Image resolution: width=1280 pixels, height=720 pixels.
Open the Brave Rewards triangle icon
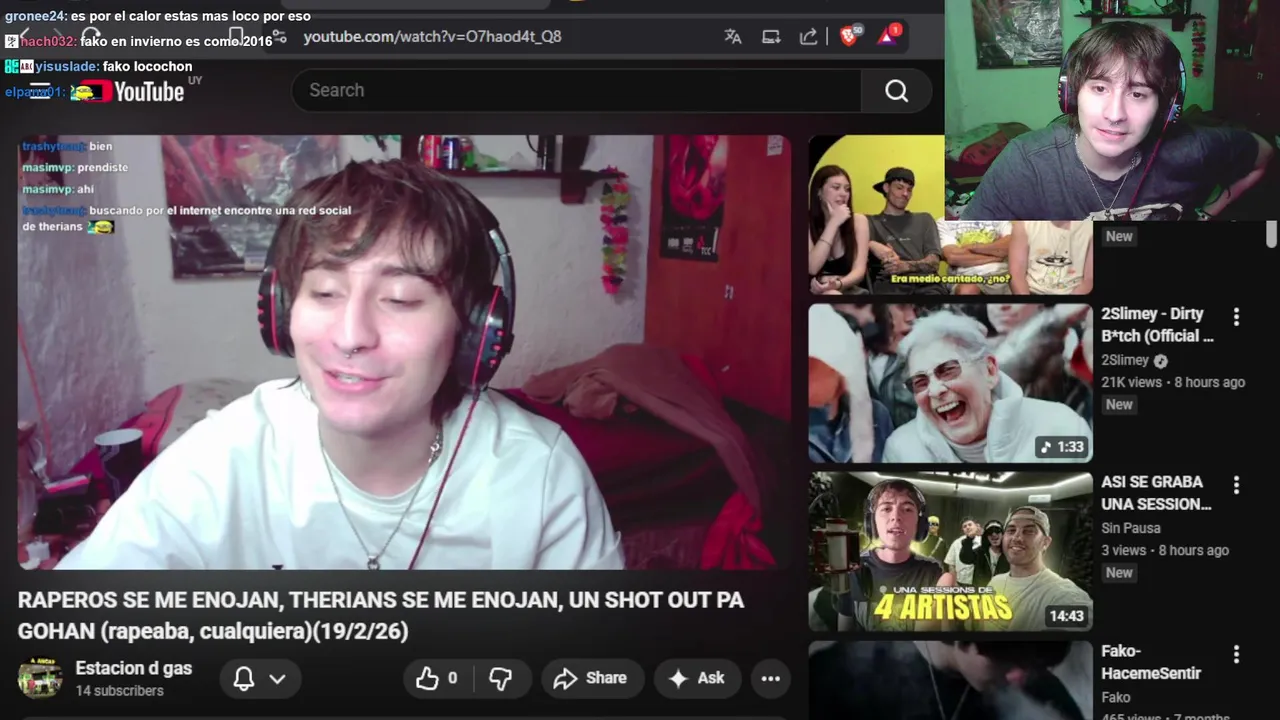click(888, 36)
